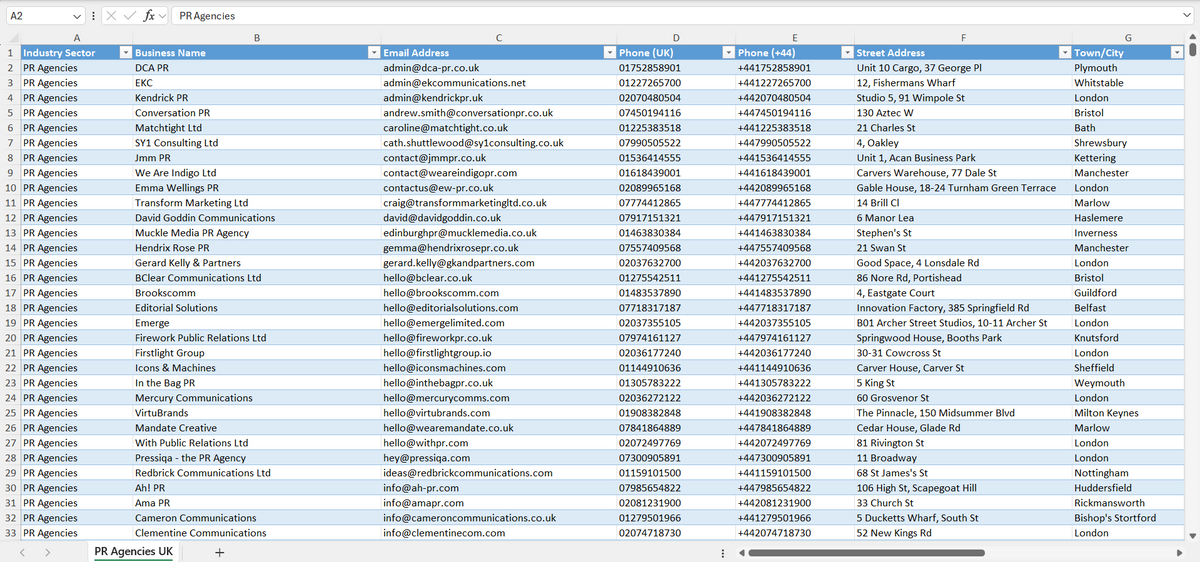Click the dots handle beside Name Box

93,17
